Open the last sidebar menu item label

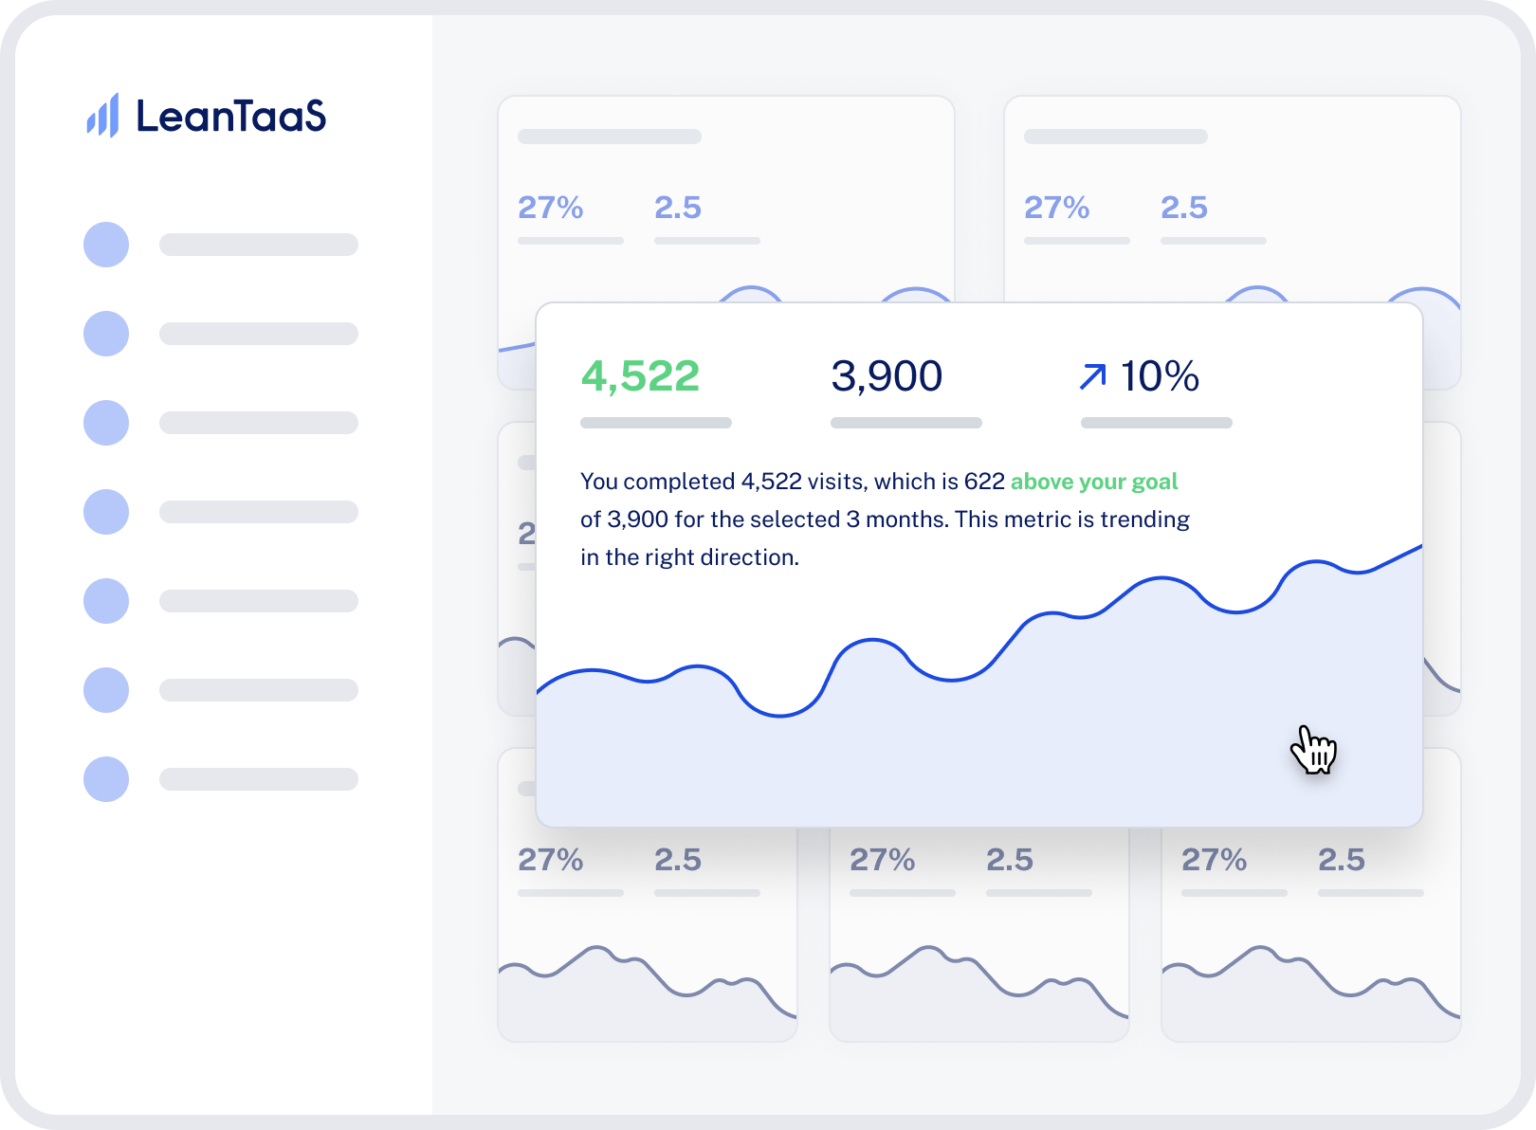(258, 779)
